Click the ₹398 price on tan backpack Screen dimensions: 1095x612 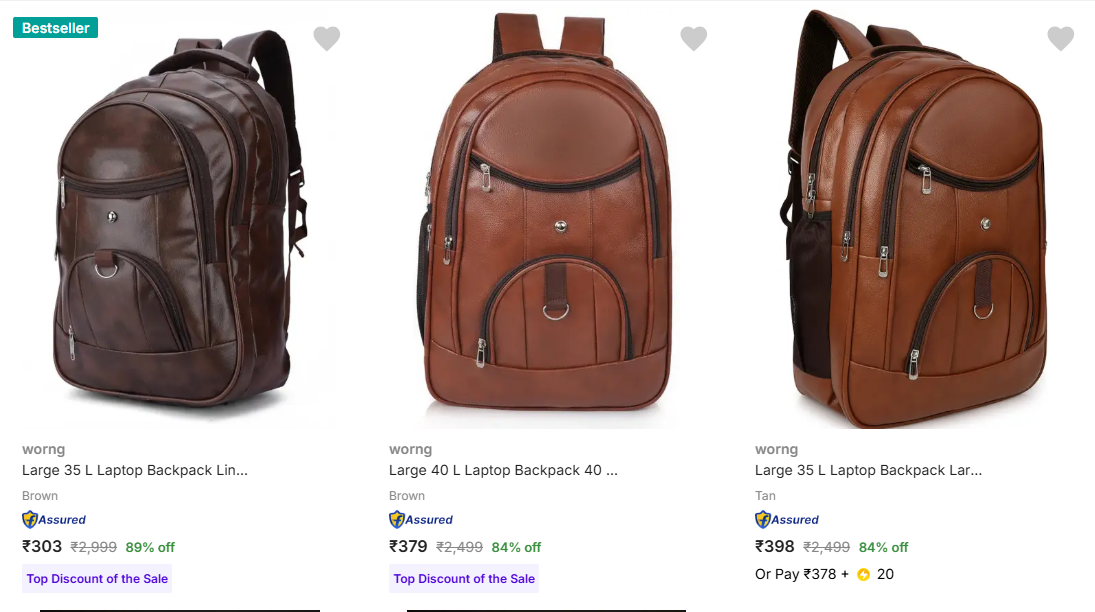tap(775, 547)
